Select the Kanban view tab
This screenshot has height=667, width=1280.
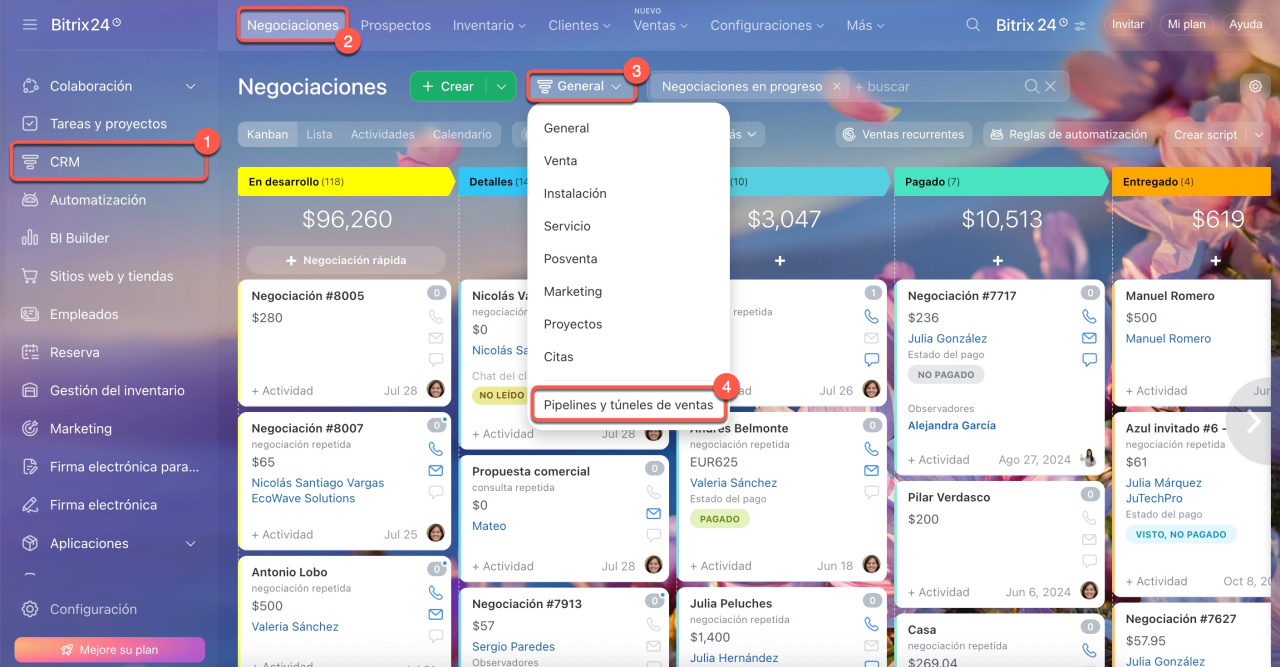click(267, 134)
